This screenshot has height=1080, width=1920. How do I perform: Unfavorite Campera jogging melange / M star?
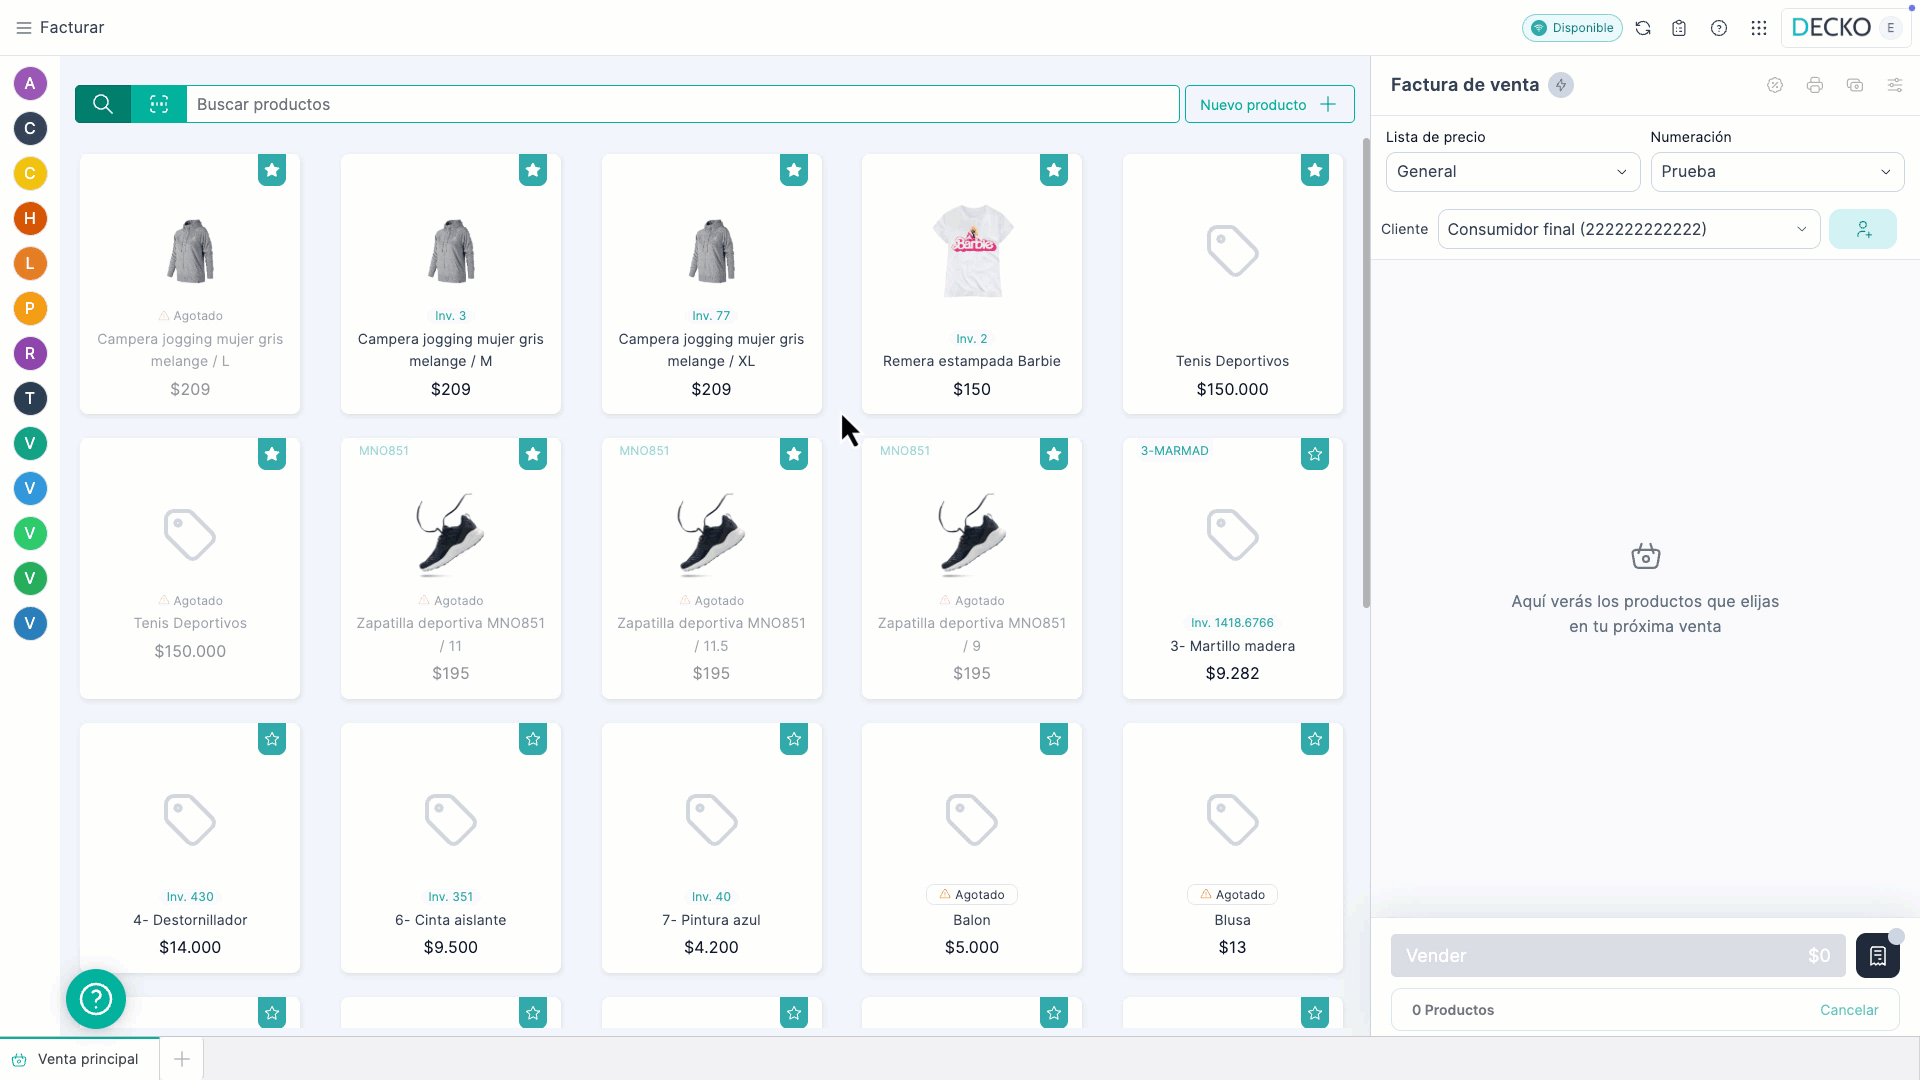click(533, 170)
